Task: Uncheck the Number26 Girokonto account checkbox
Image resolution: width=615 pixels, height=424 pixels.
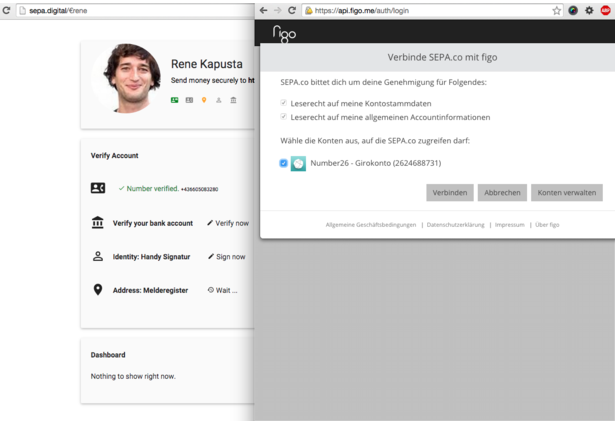Action: 283,163
